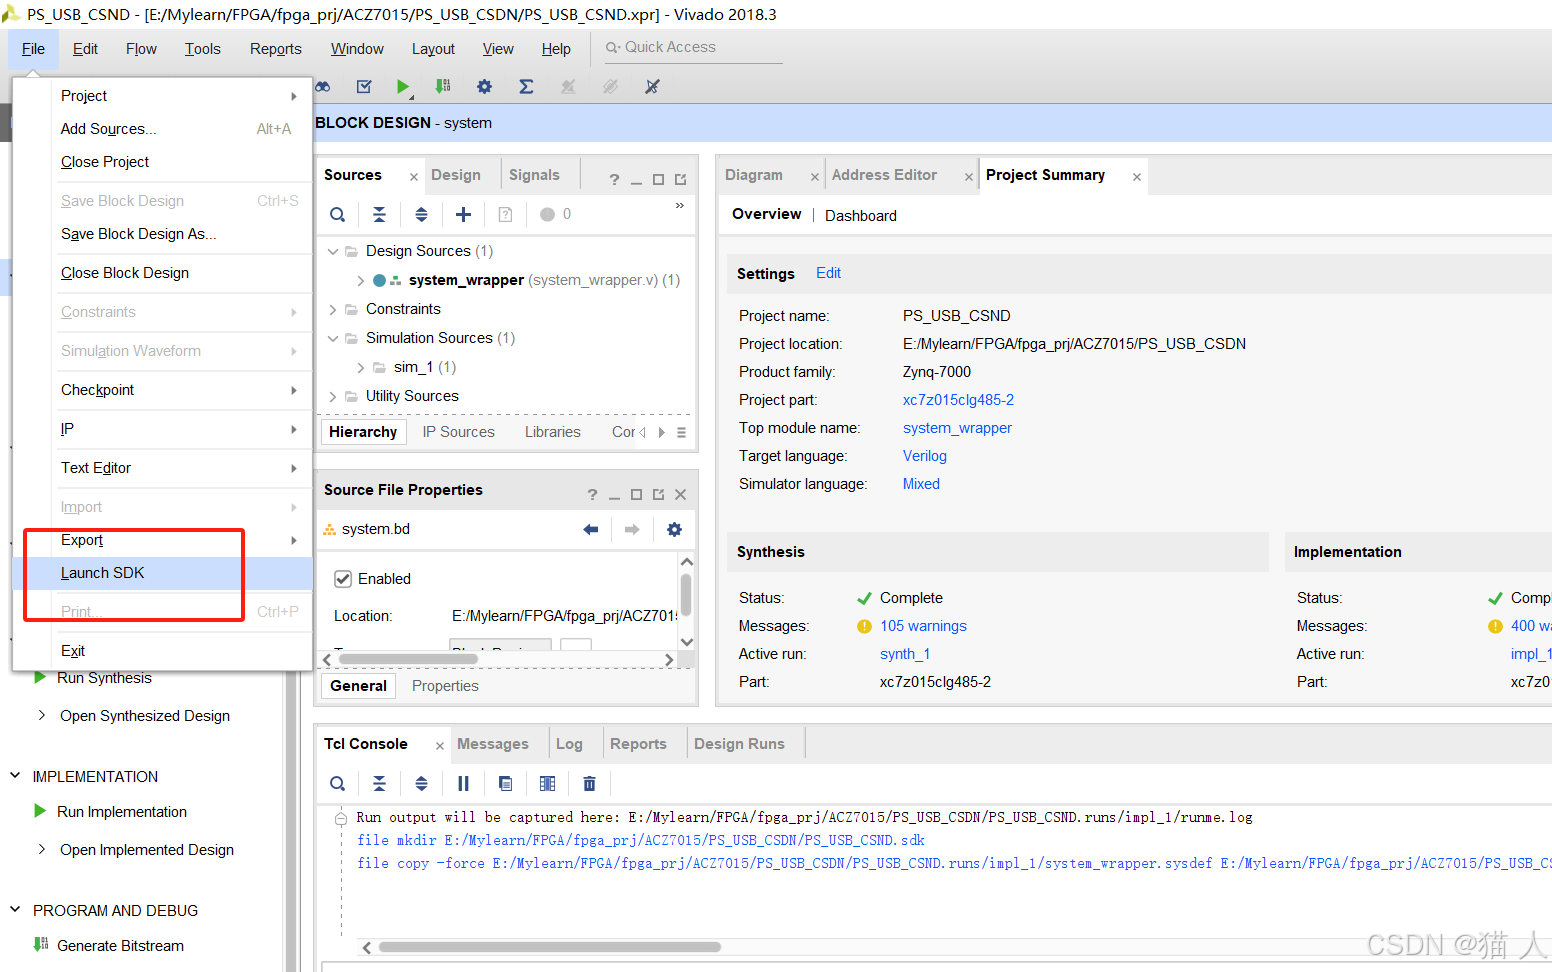1552x972 pixels.
Task: Click Generate Bitstream in Flow Navigator
Action: coord(120,945)
